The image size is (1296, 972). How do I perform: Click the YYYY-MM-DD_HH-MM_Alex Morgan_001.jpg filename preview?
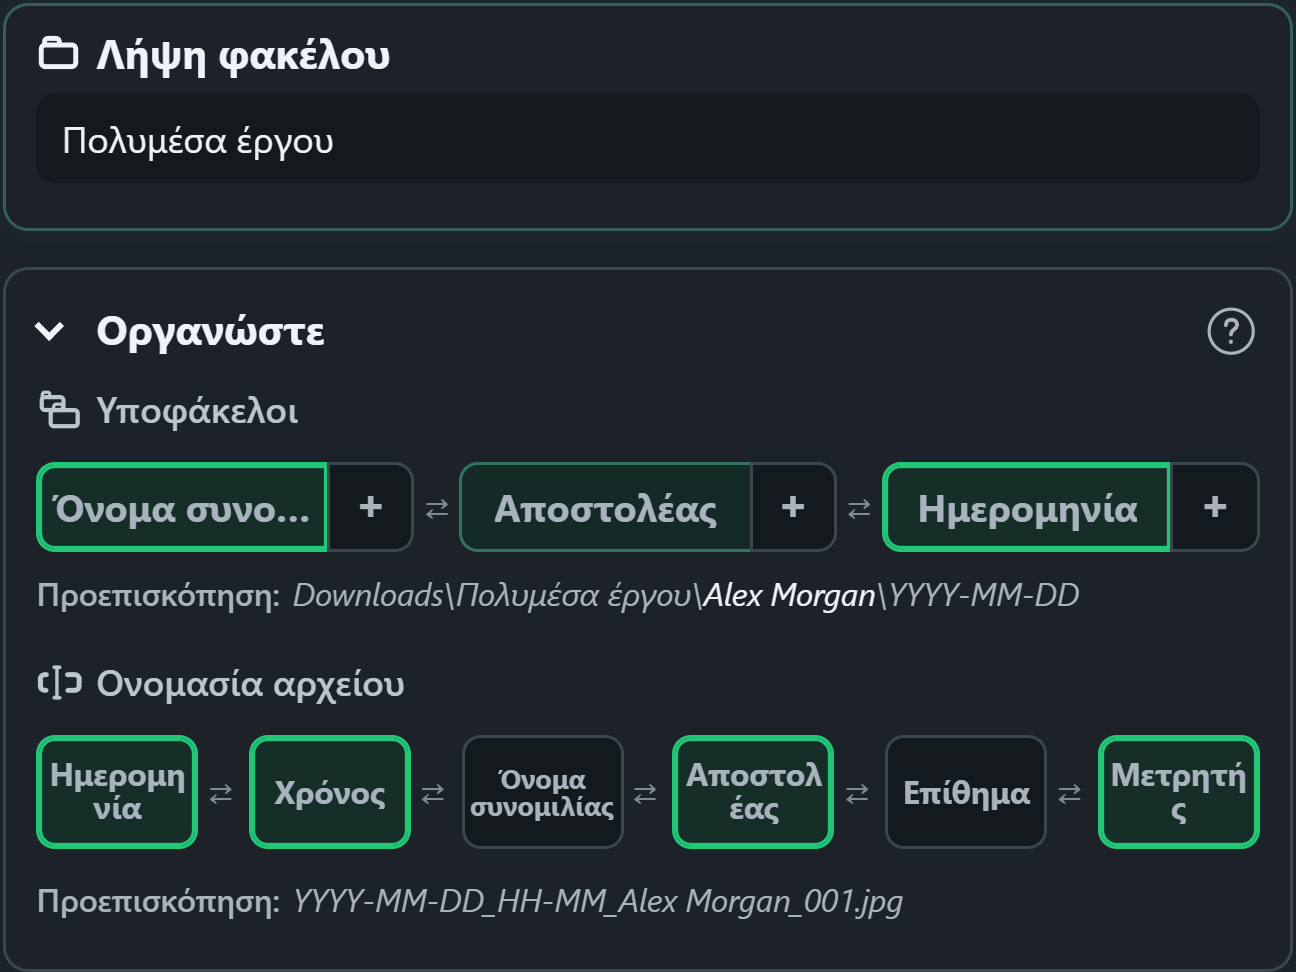(597, 901)
